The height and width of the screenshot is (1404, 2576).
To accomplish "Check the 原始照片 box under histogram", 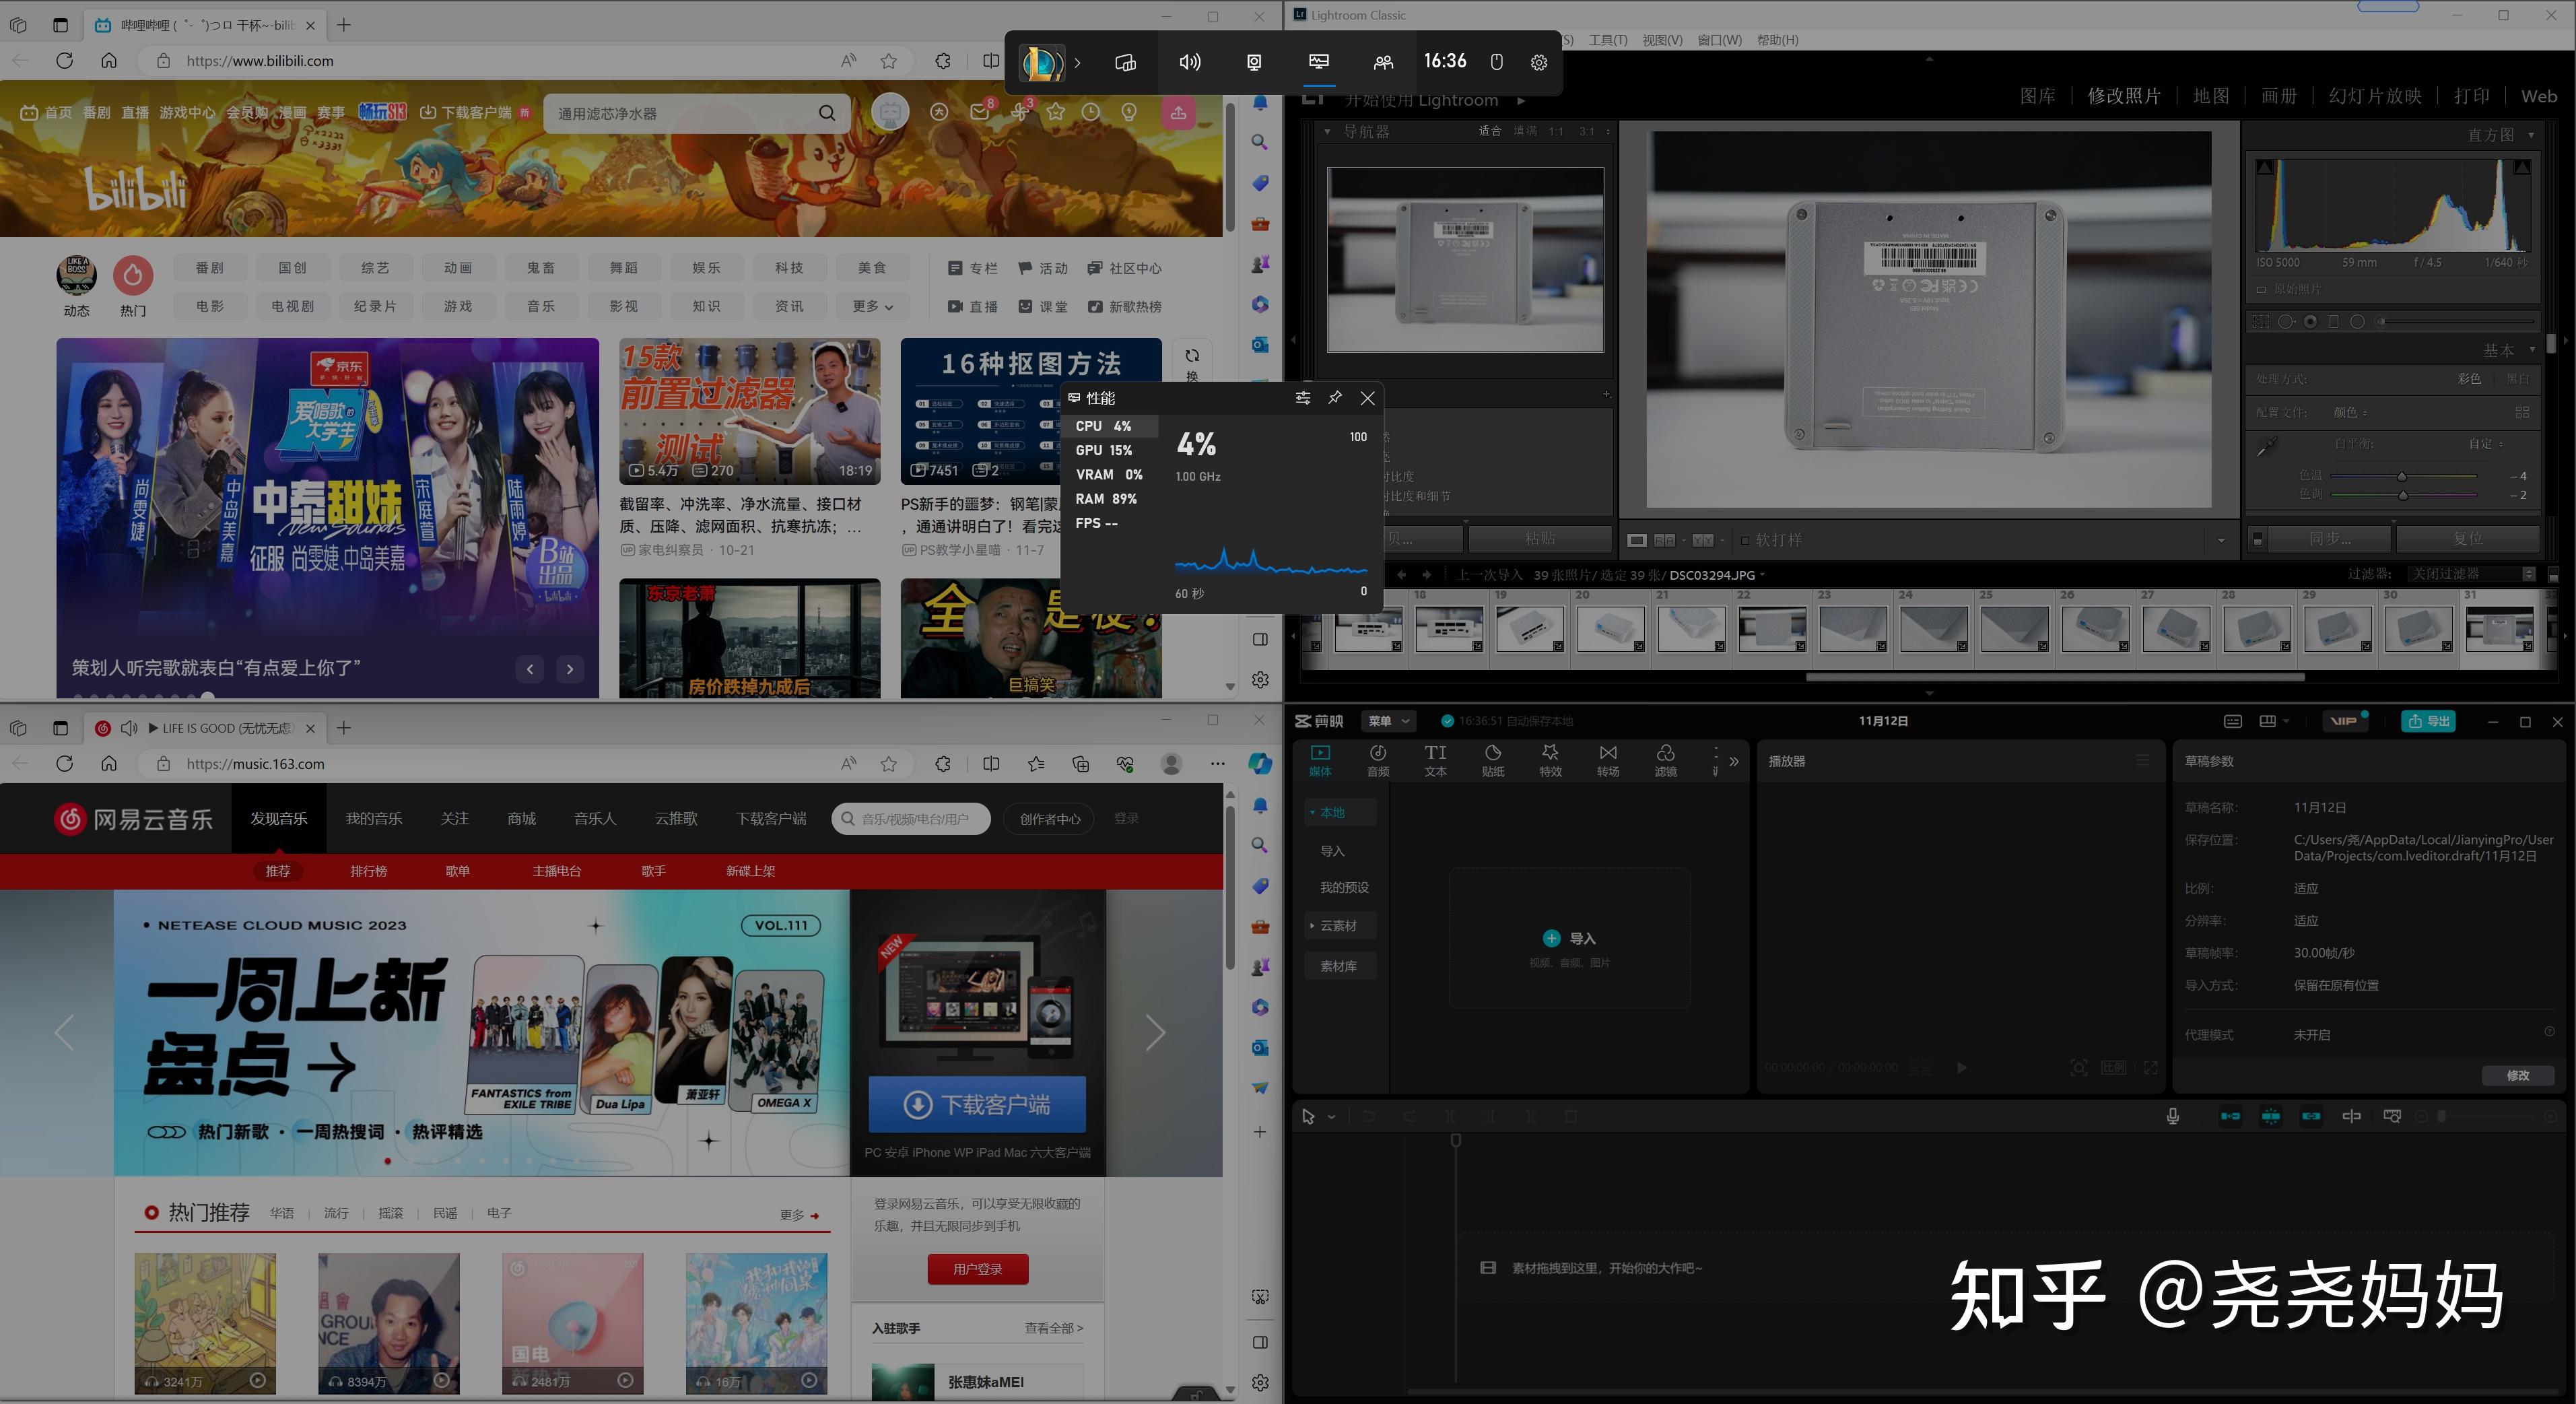I will pos(2261,289).
